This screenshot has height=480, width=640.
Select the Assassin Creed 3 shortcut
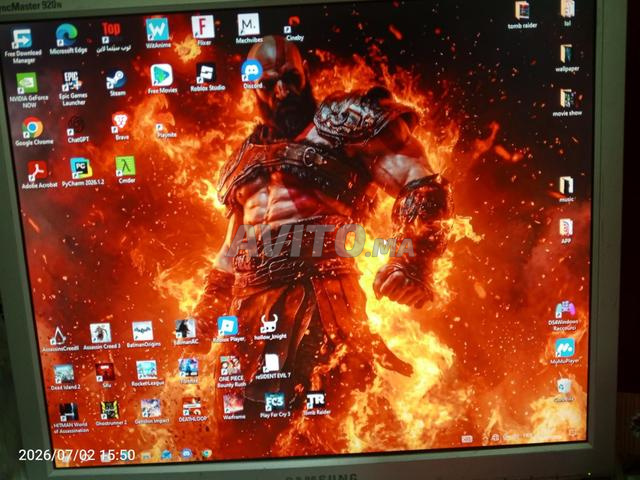100,333
